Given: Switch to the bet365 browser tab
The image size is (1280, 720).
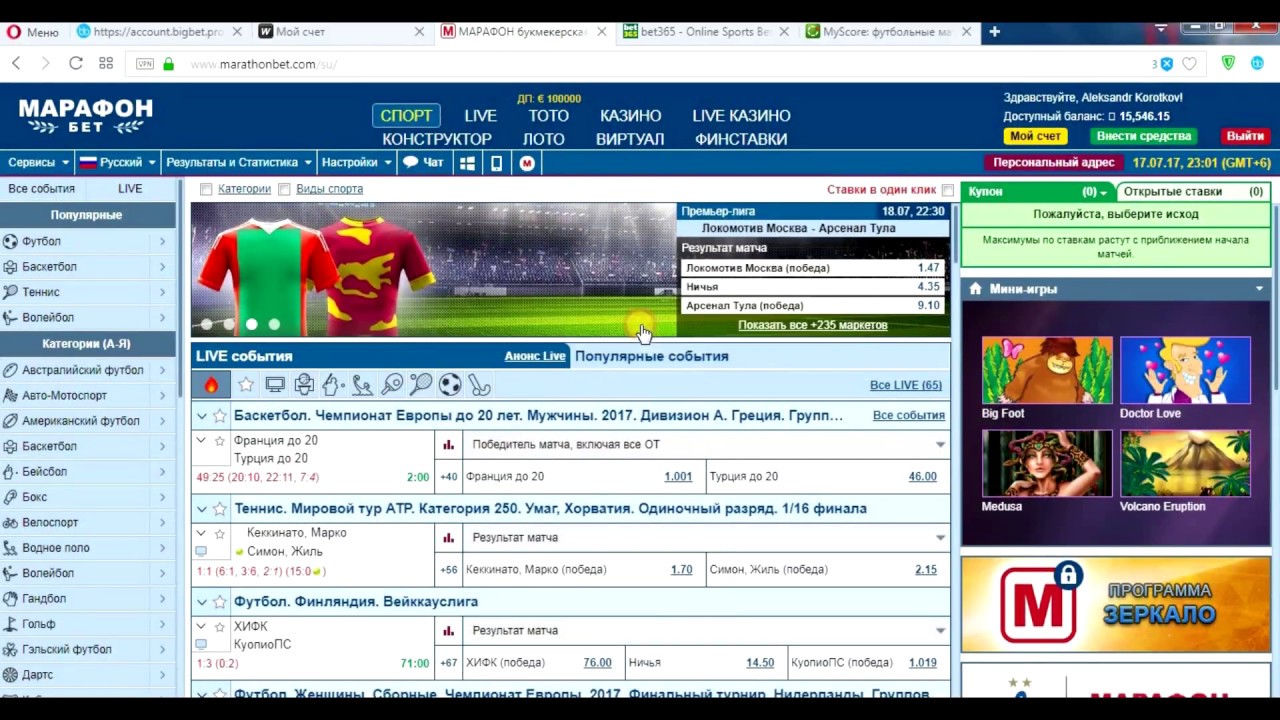Looking at the screenshot, I should [707, 32].
